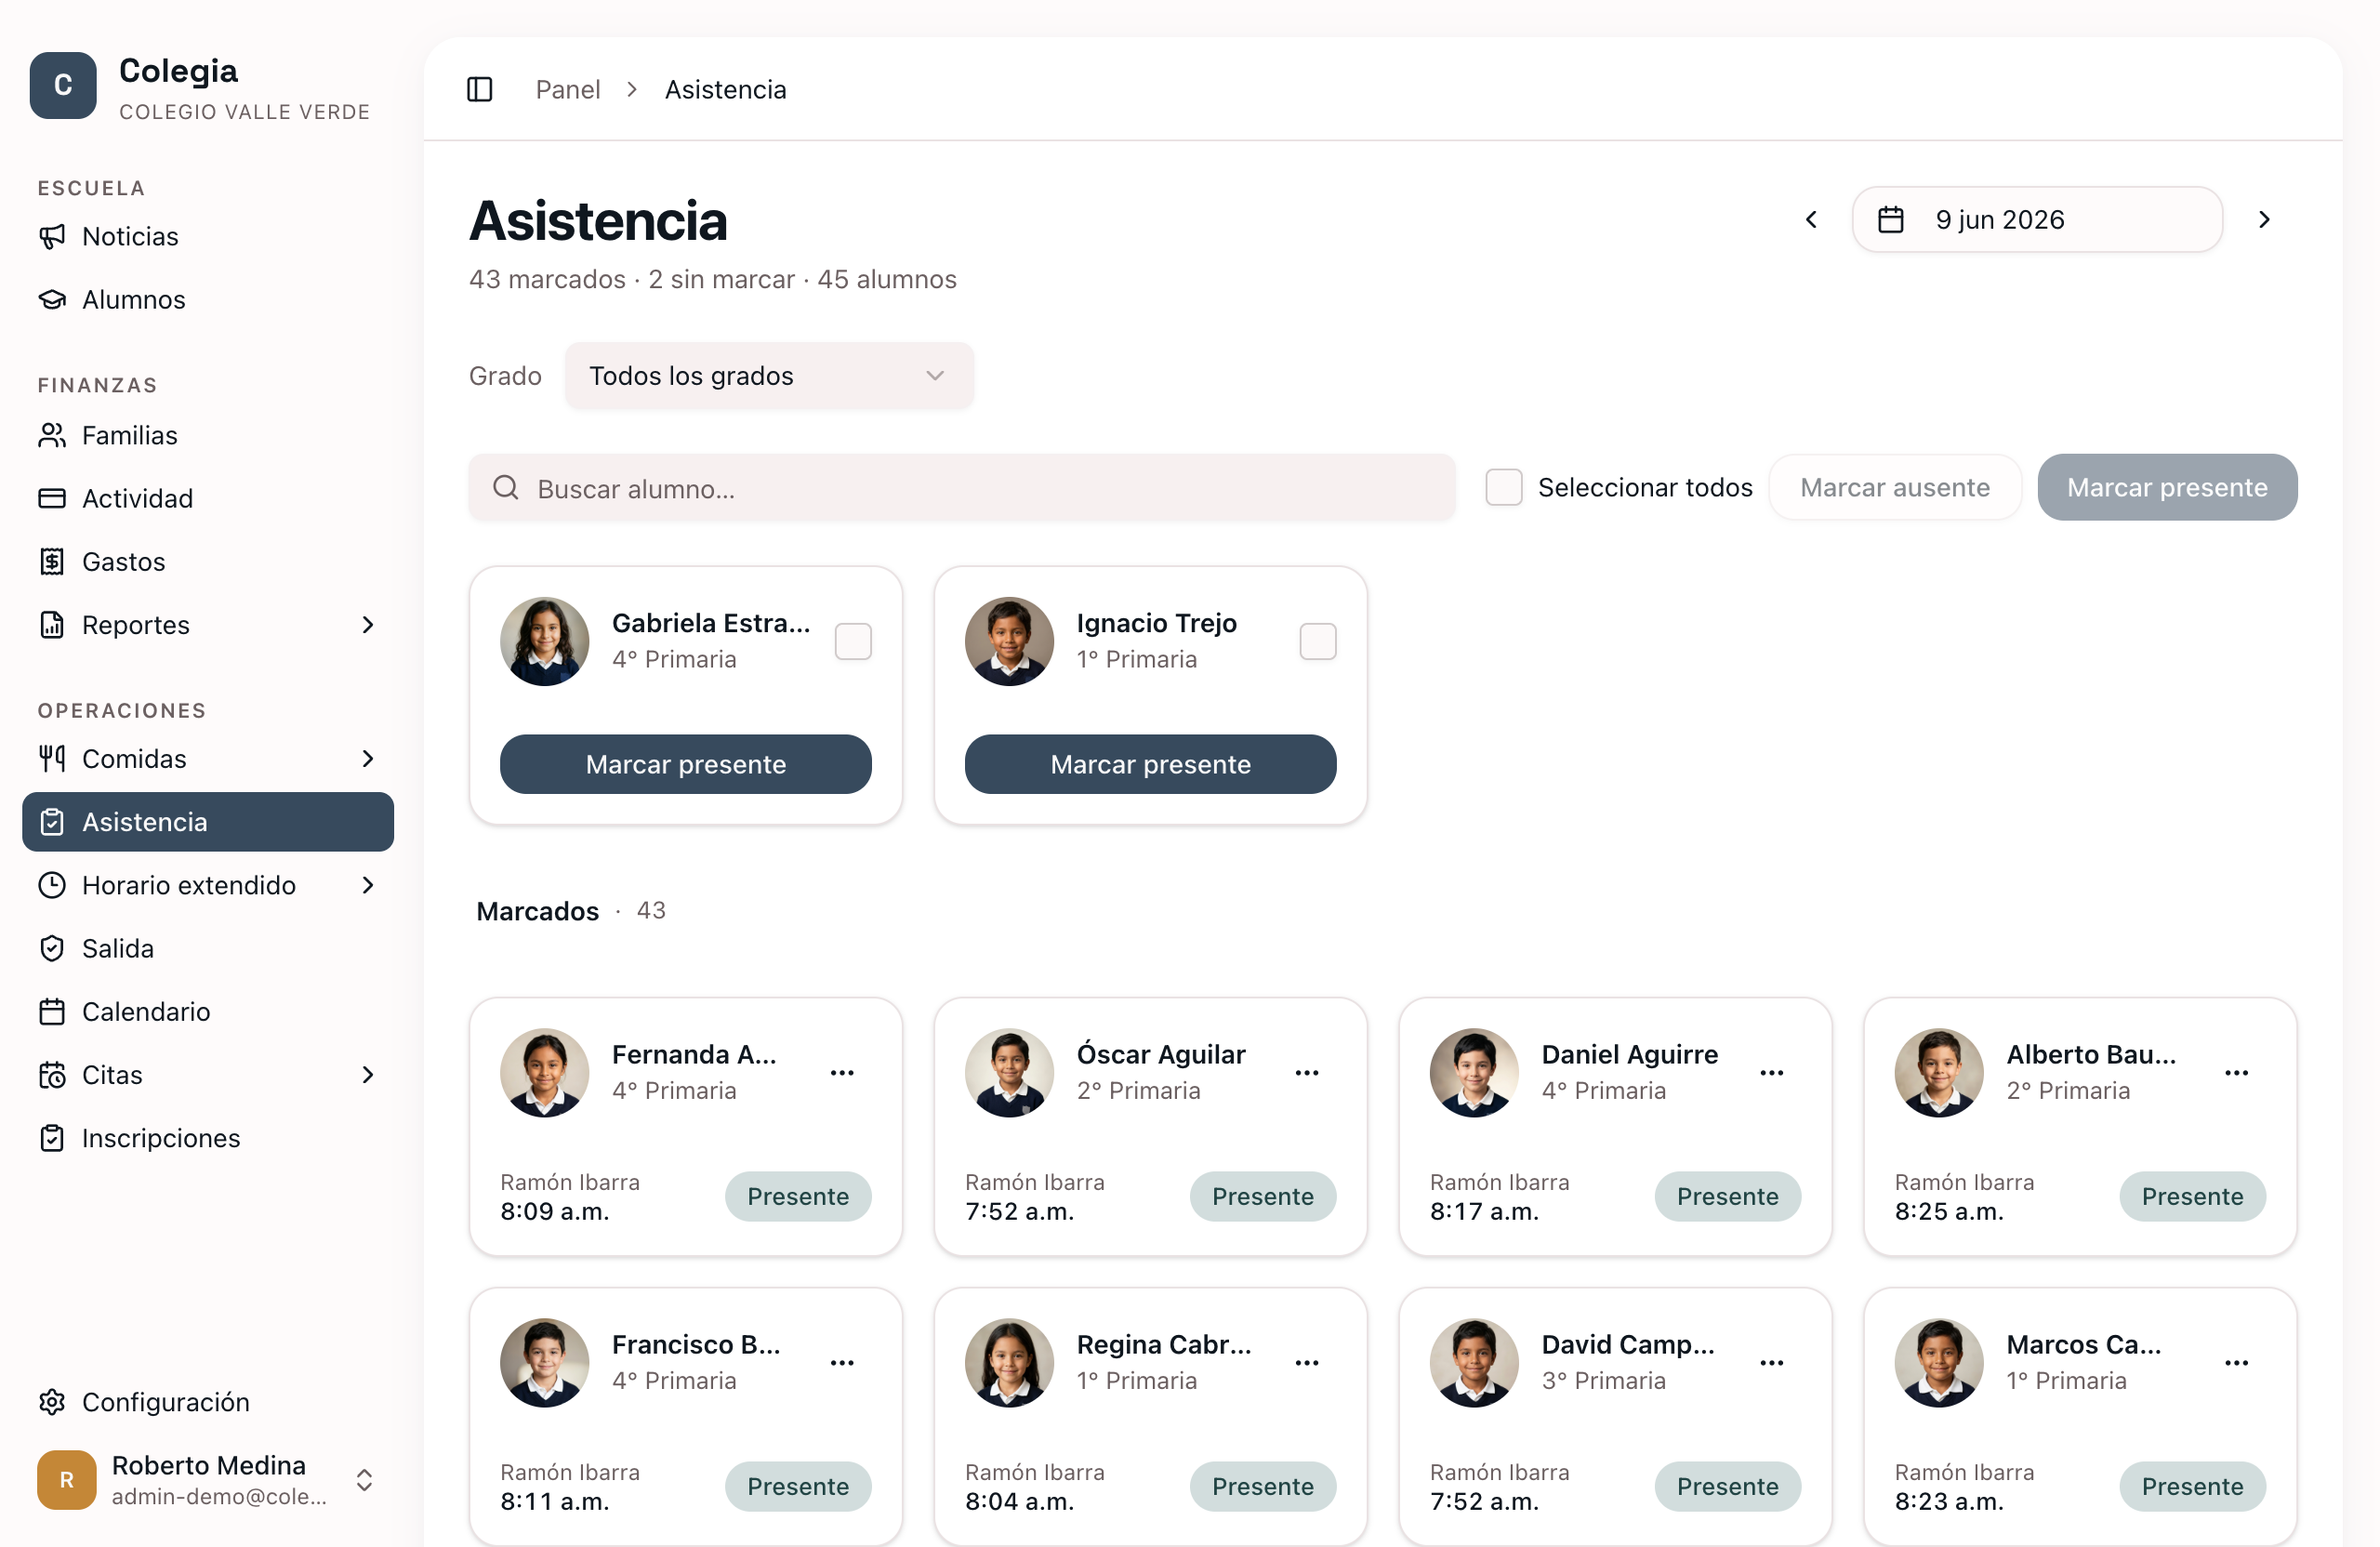Image resolution: width=2380 pixels, height=1547 pixels.
Task: Mark Gabriela Estra. as presente
Action: [x=686, y=764]
